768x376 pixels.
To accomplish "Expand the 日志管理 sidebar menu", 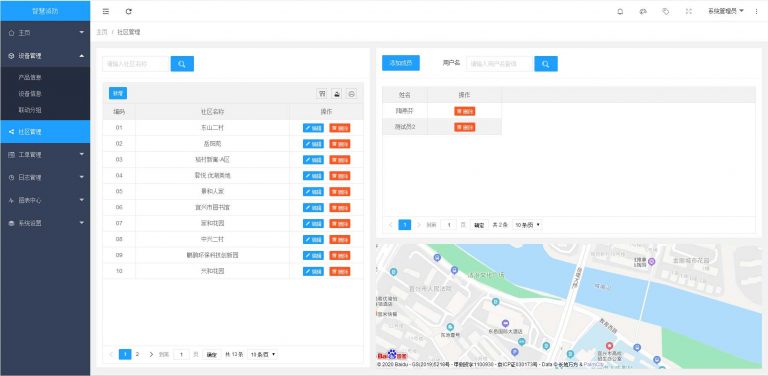I will point(45,177).
